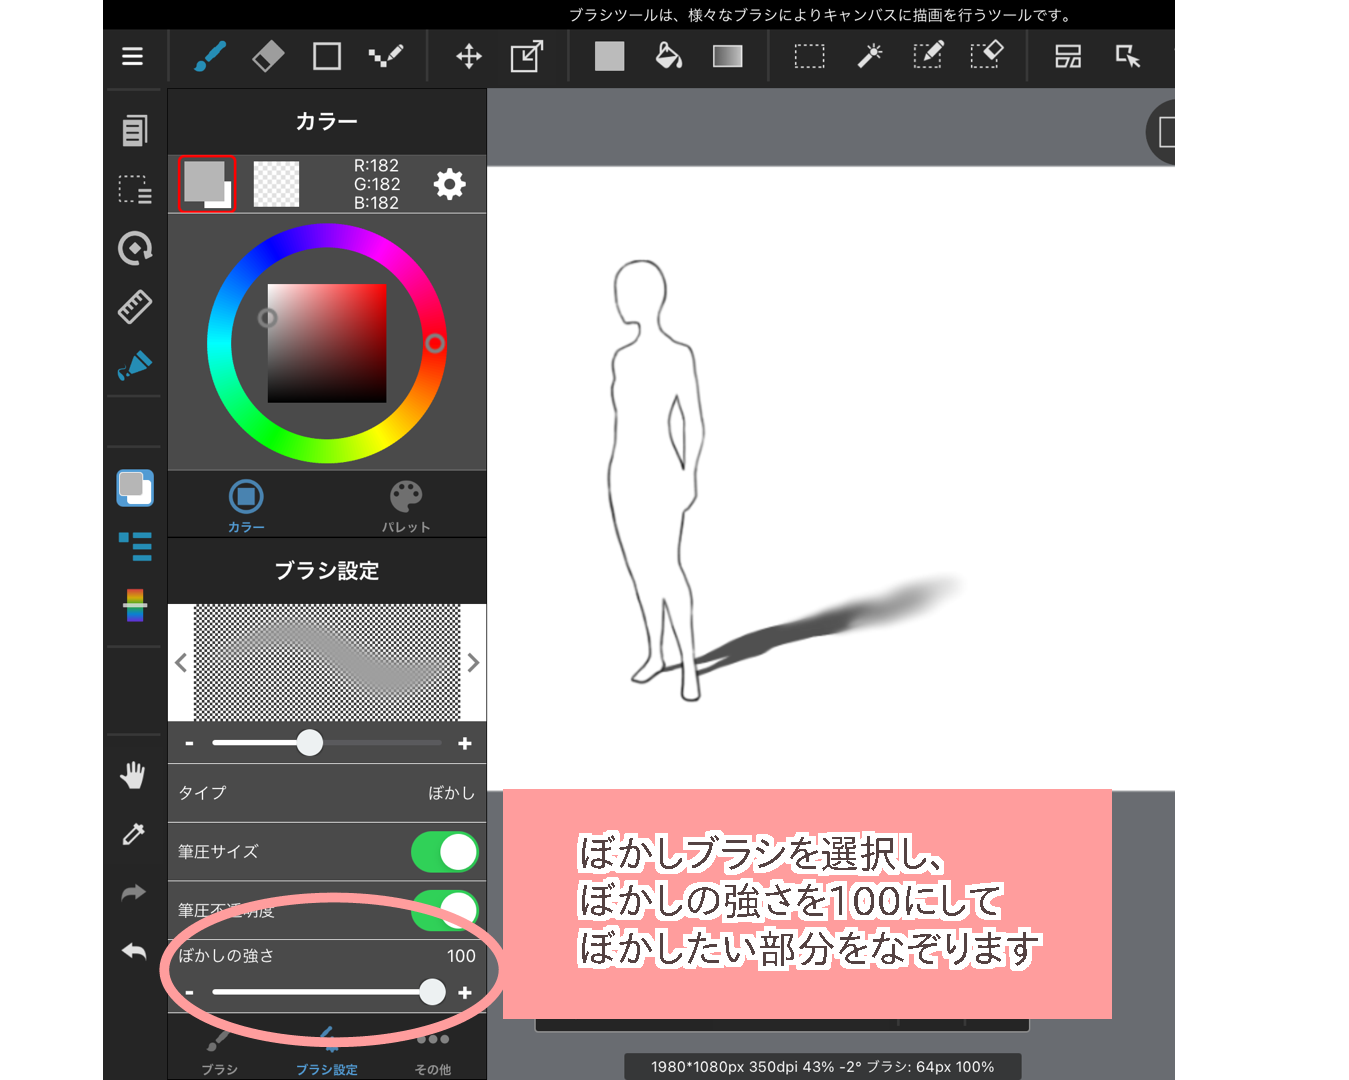1349x1080 pixels.
Task: Open the タイプ ぼかし type selector
Action: 327,793
